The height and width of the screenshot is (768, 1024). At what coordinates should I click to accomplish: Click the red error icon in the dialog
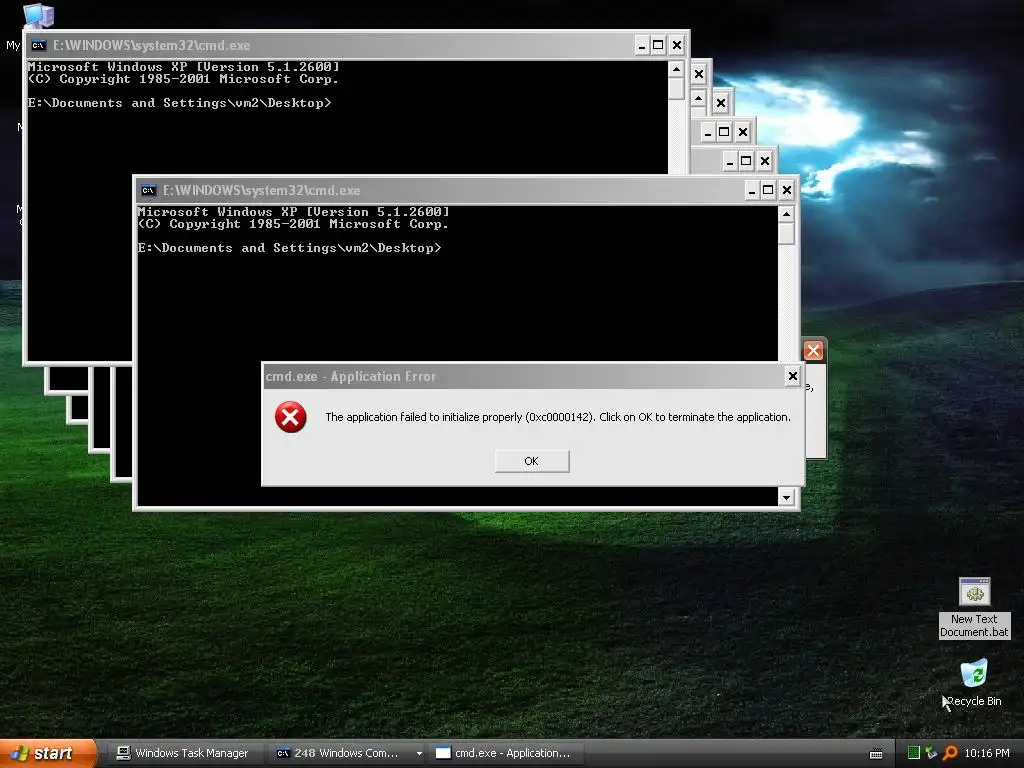291,417
